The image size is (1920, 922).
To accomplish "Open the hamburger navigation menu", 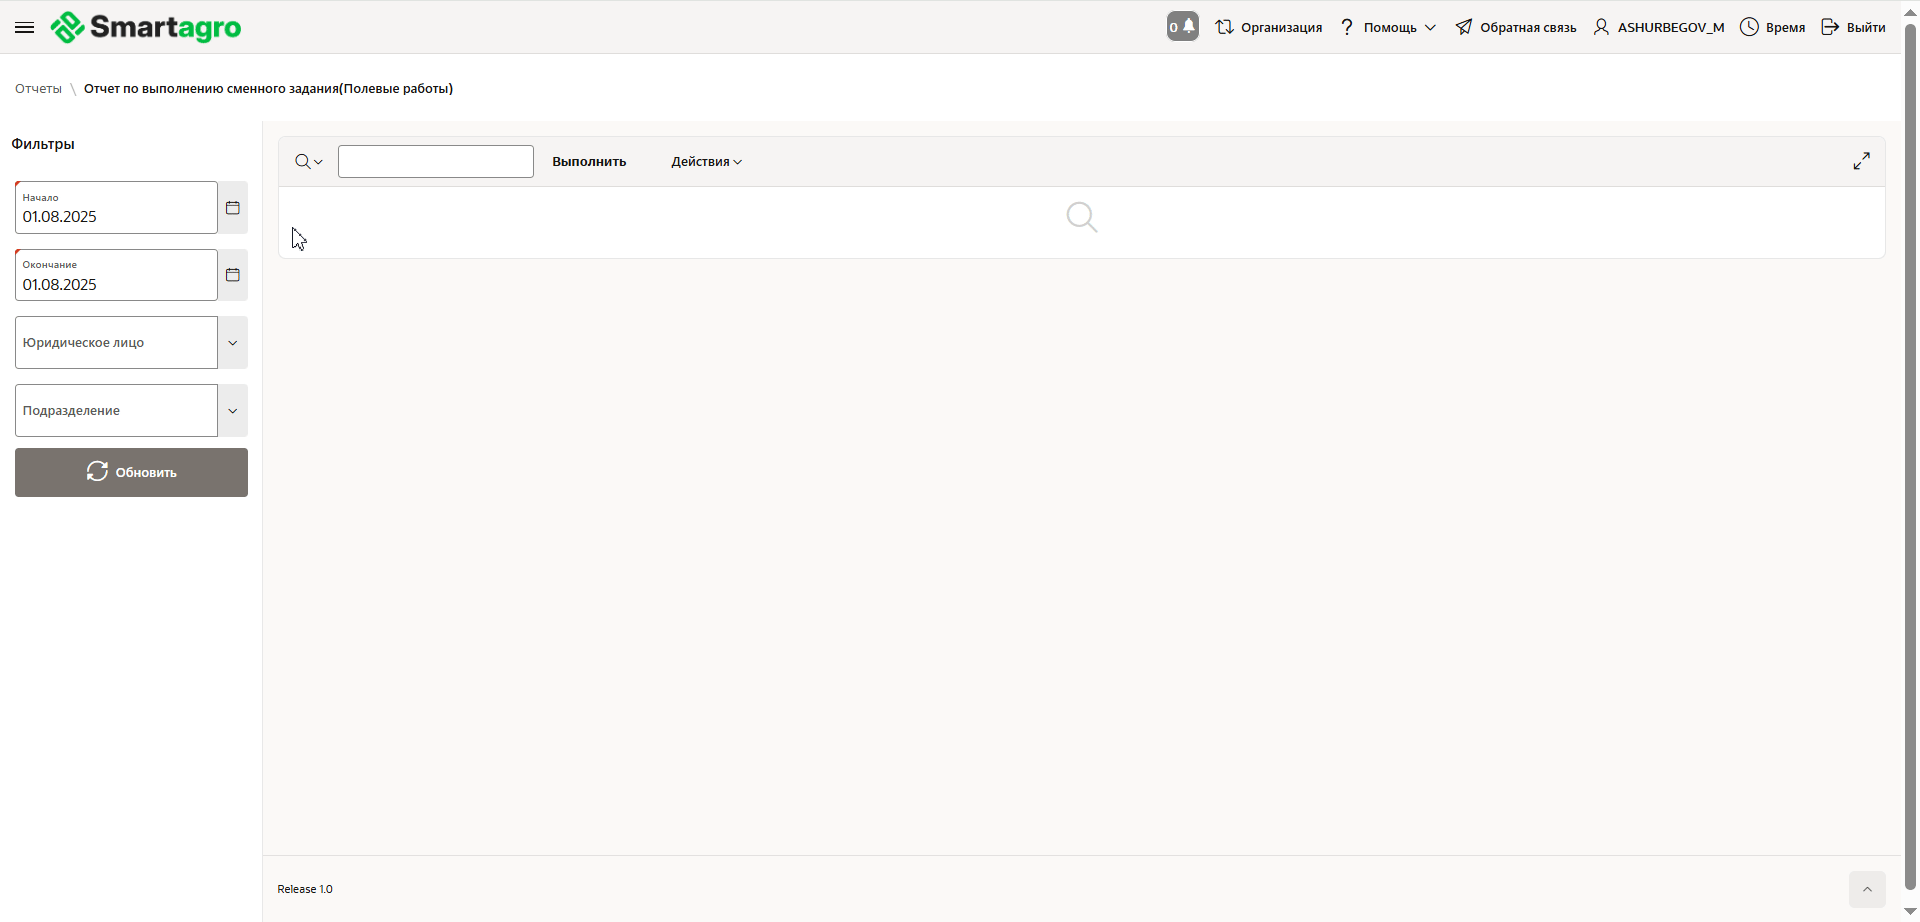I will tap(25, 27).
